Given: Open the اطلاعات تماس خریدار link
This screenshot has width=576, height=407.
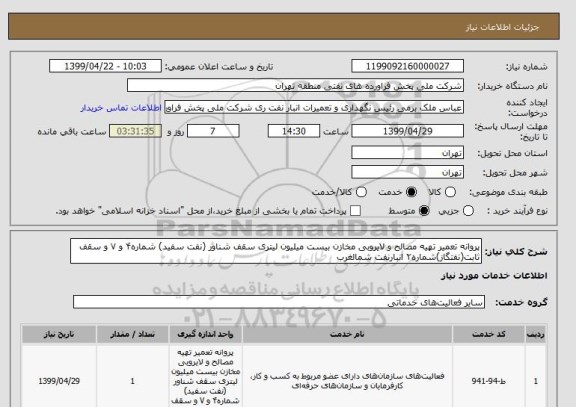Looking at the screenshot, I should pos(121,108).
